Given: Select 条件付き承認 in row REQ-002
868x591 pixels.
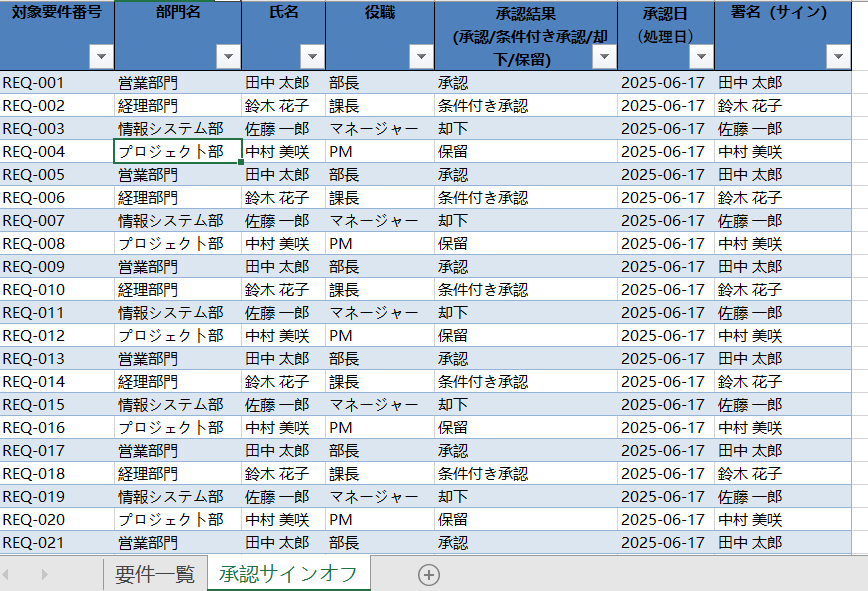Looking at the screenshot, I should click(526, 106).
